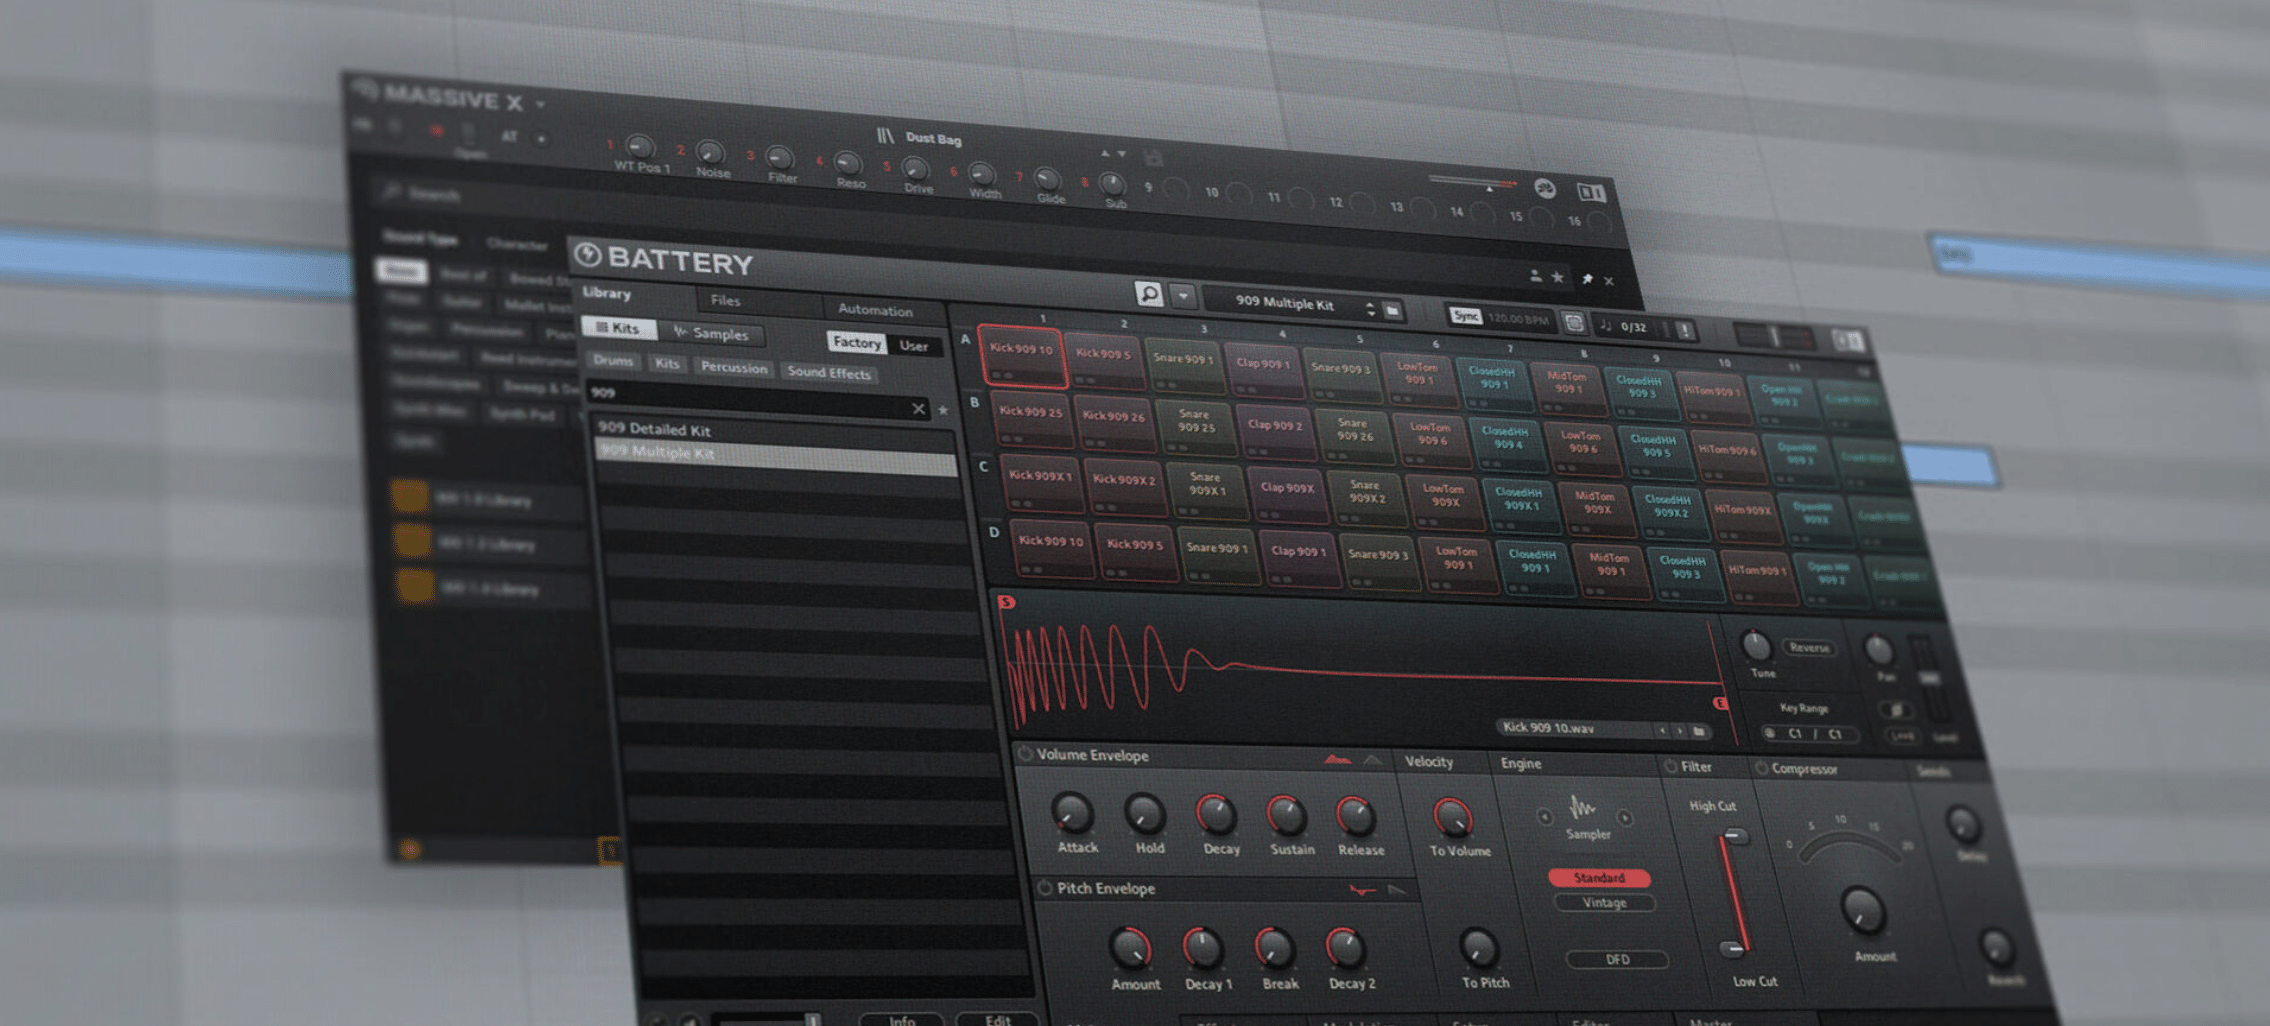Screen dimensions: 2270x1026
Task: Open the dropdown arrow beside the search icon
Action: point(1183,296)
